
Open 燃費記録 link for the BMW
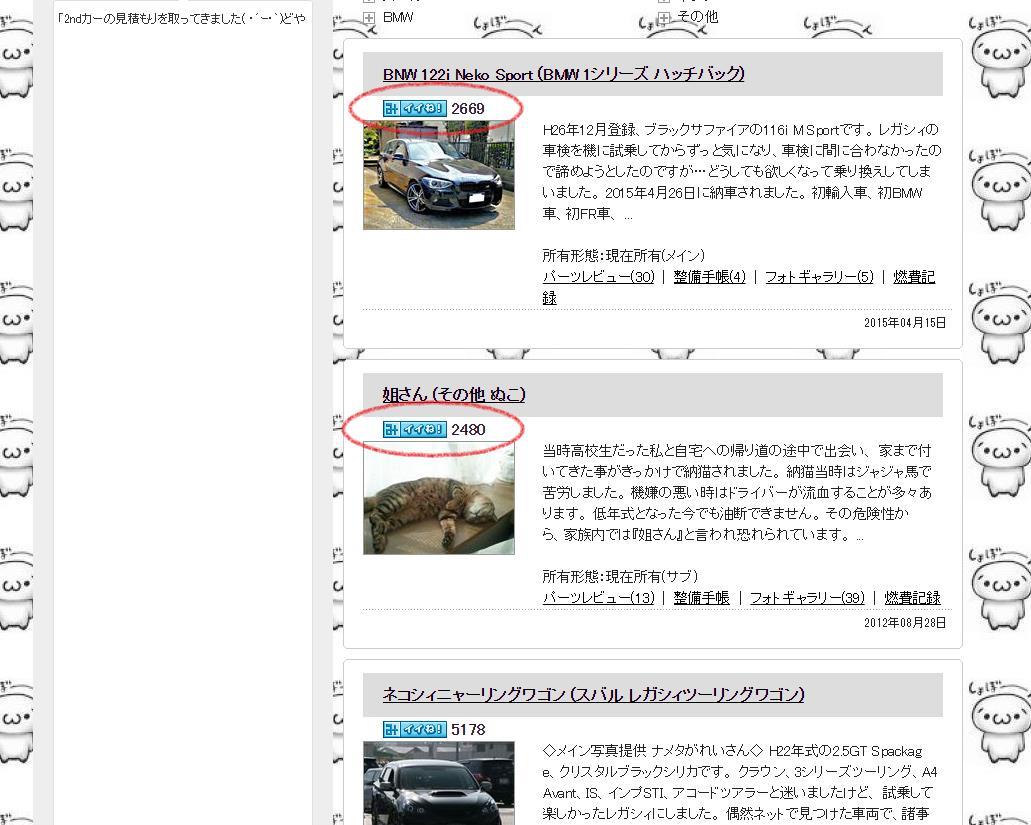[x=914, y=277]
